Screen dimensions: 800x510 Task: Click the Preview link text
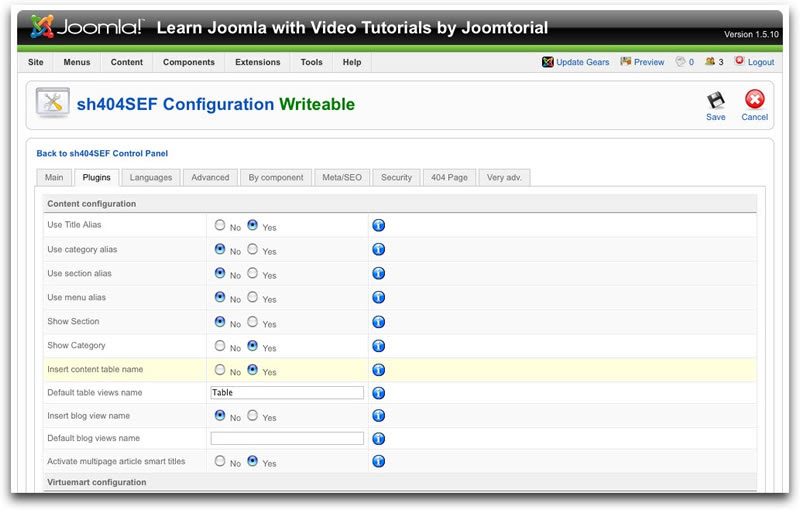[x=649, y=62]
